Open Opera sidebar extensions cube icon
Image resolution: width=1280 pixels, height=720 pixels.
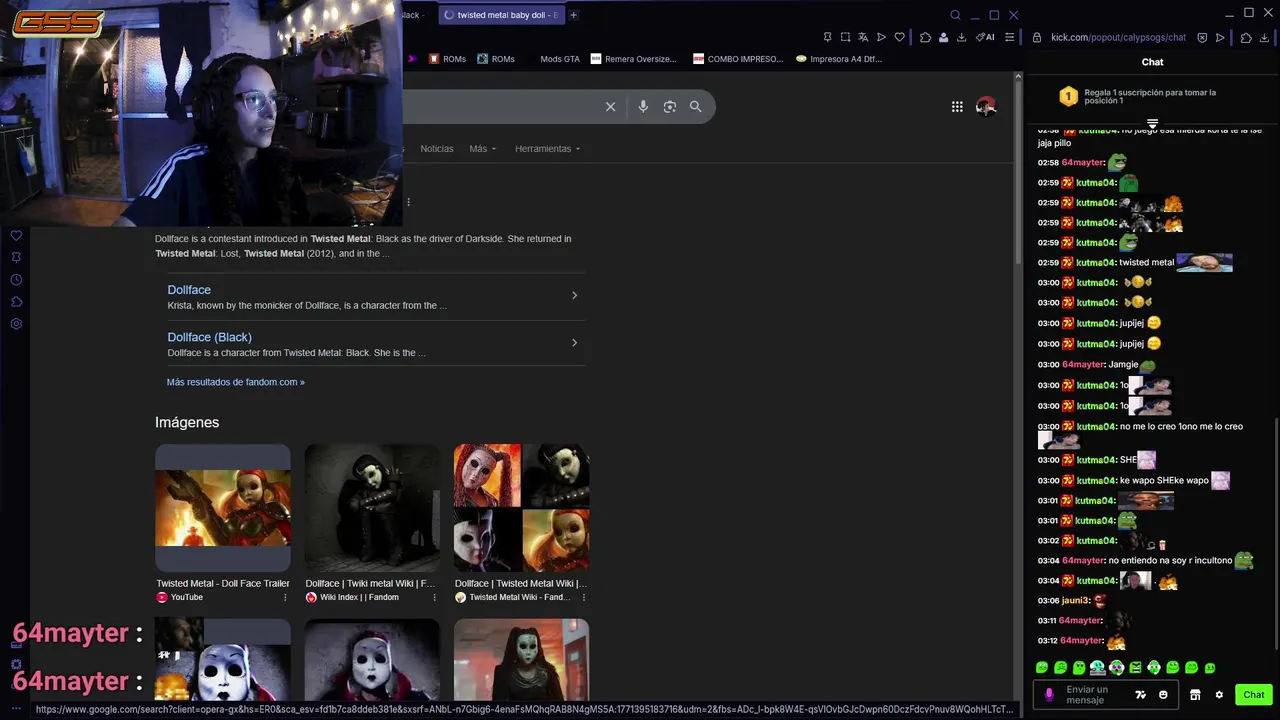point(16,302)
